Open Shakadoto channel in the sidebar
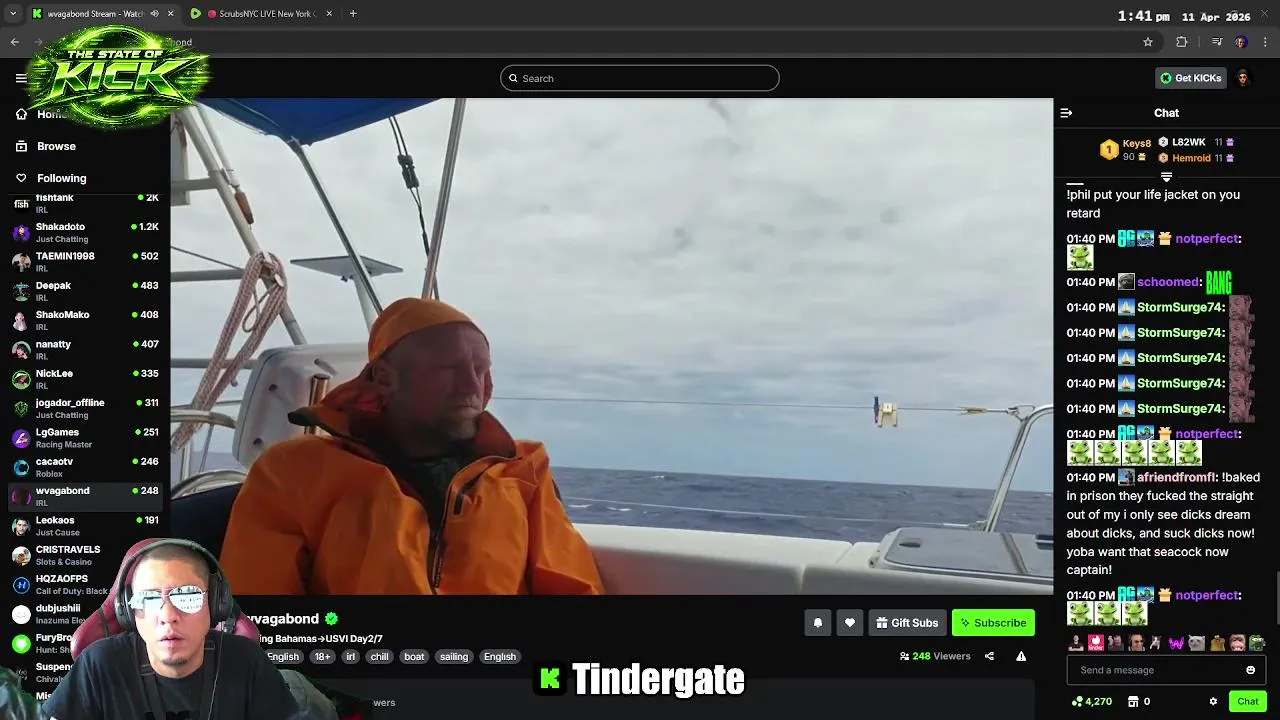 pos(85,232)
